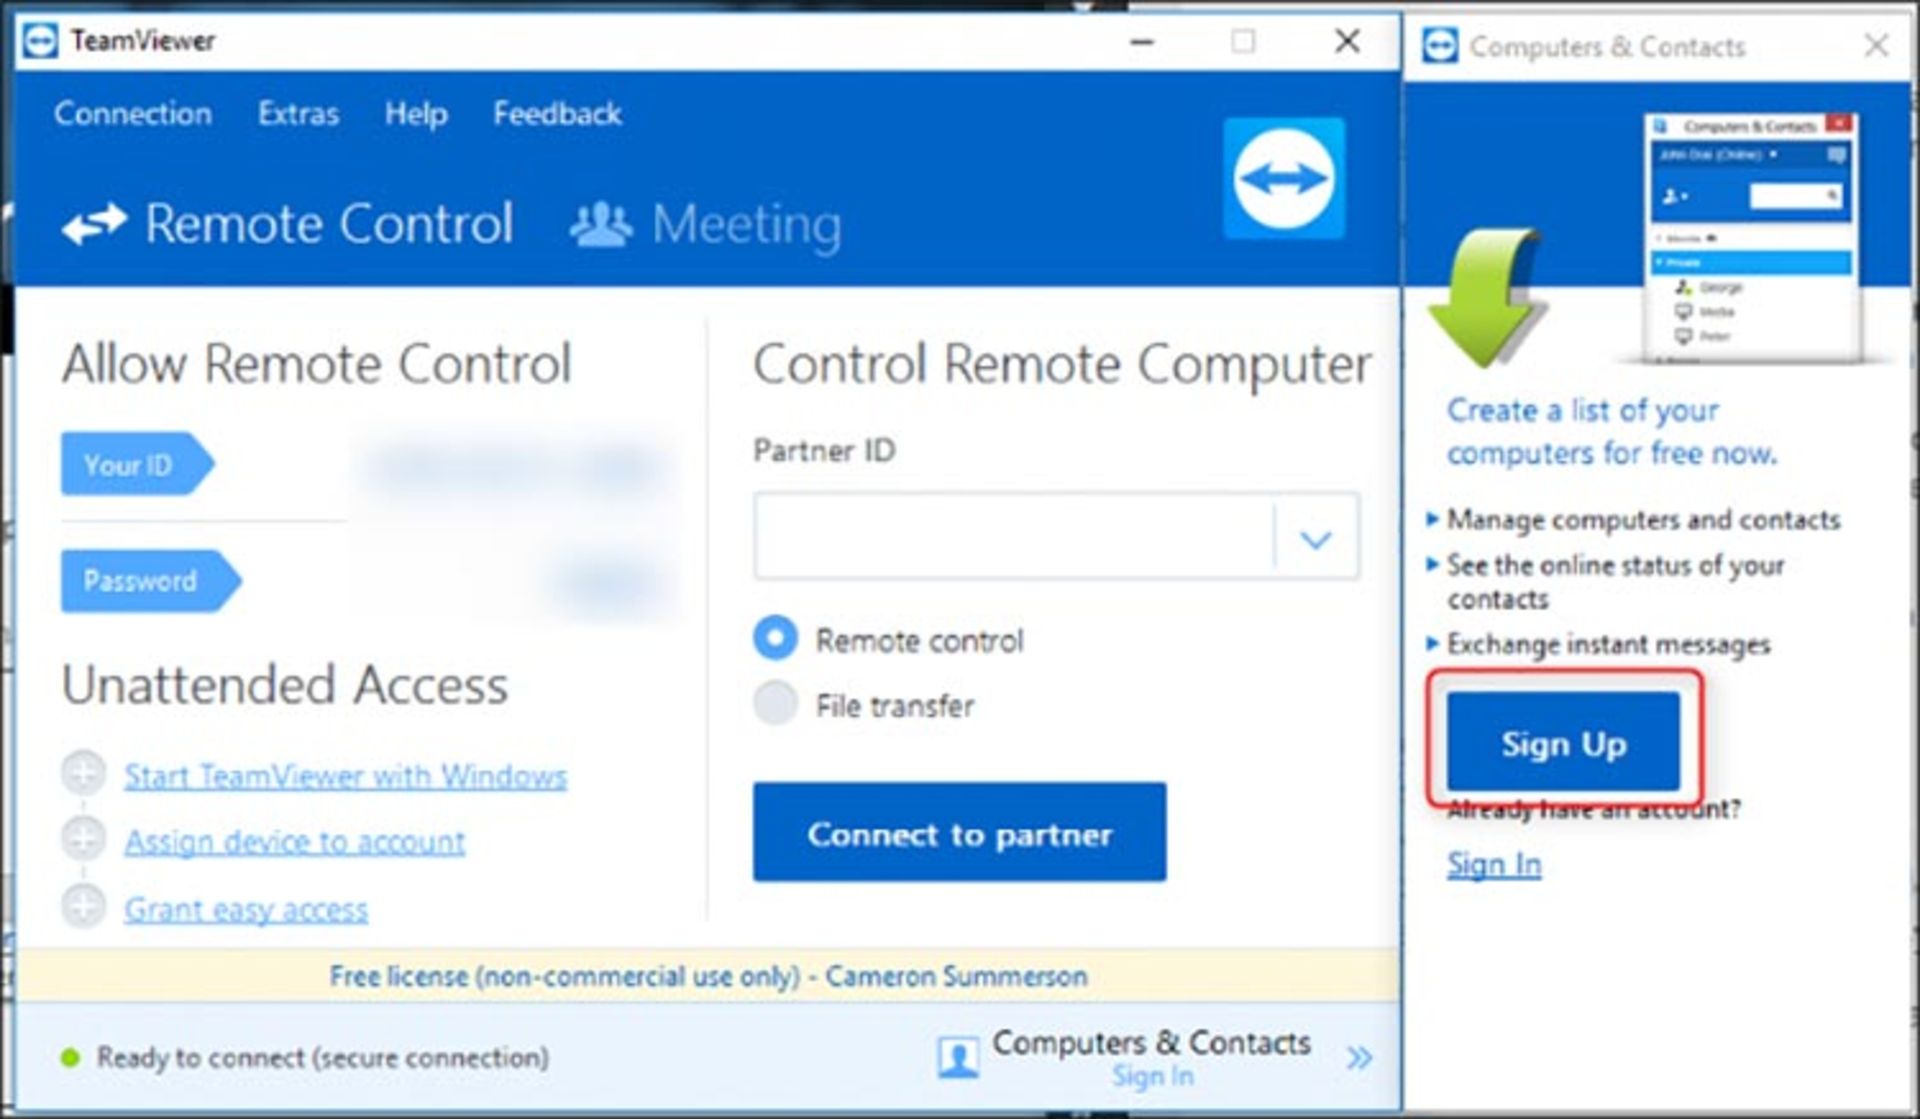Viewport: 1920px width, 1119px height.
Task: Close the Computers & Contacts panel
Action: 1876,46
